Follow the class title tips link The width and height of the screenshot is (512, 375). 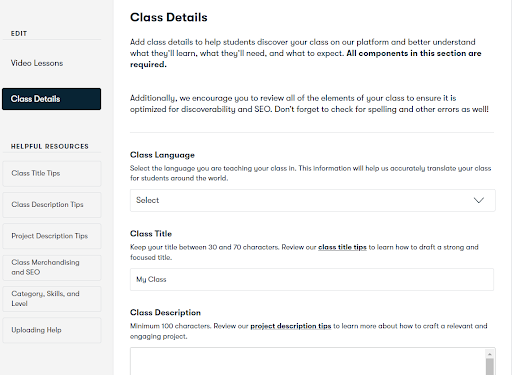[342, 247]
